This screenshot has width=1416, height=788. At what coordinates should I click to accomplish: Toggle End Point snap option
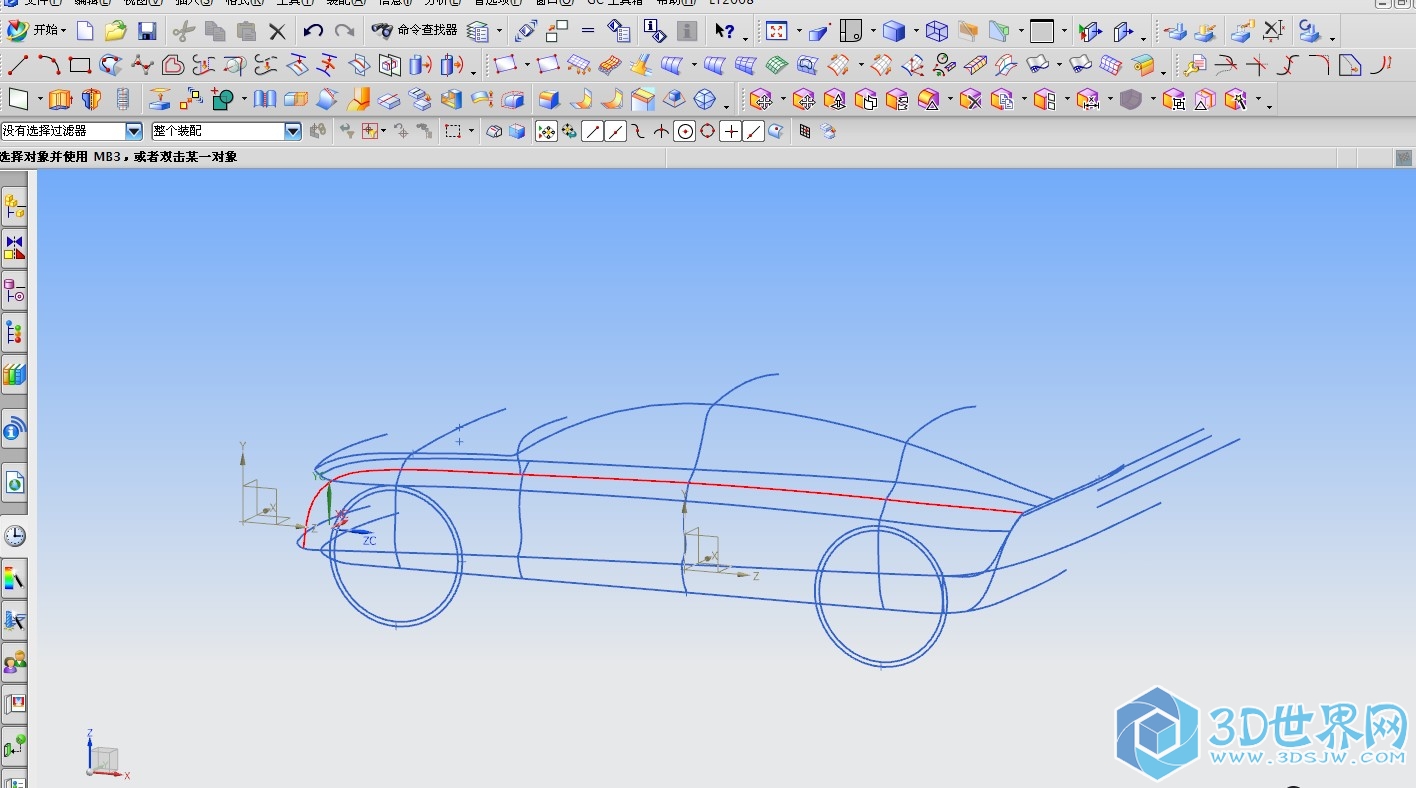pyautogui.click(x=593, y=131)
